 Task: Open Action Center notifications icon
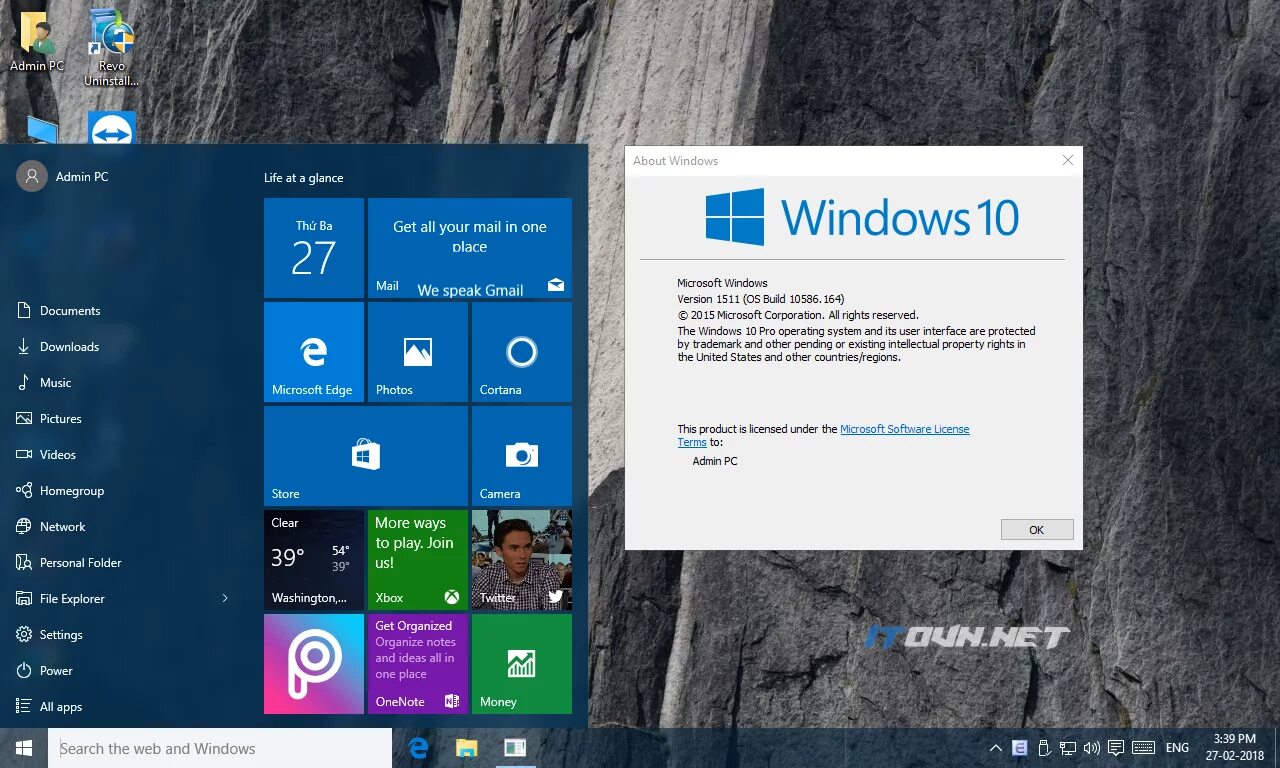1116,748
